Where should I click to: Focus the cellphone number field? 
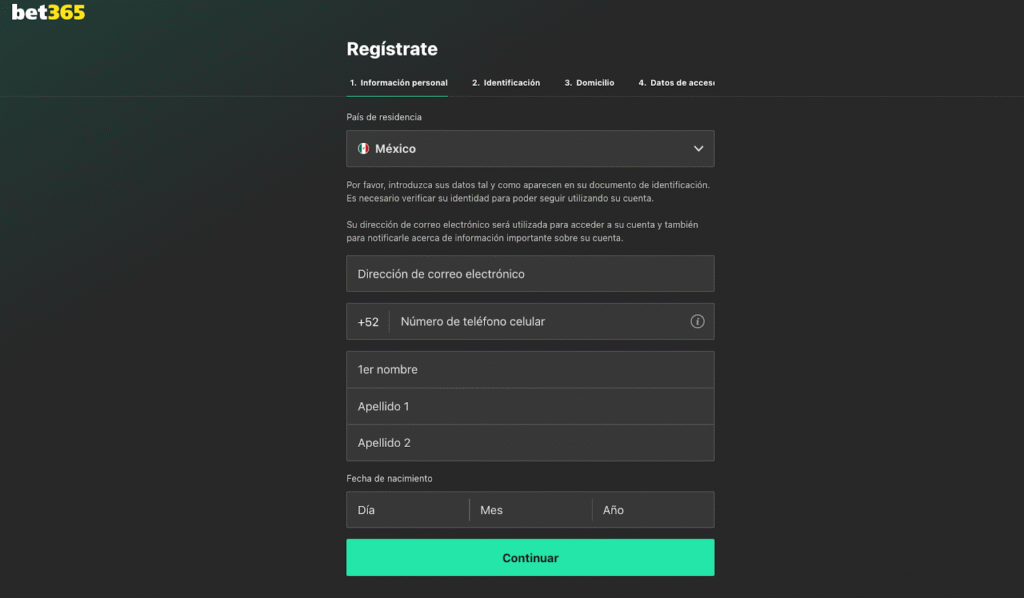coord(530,321)
